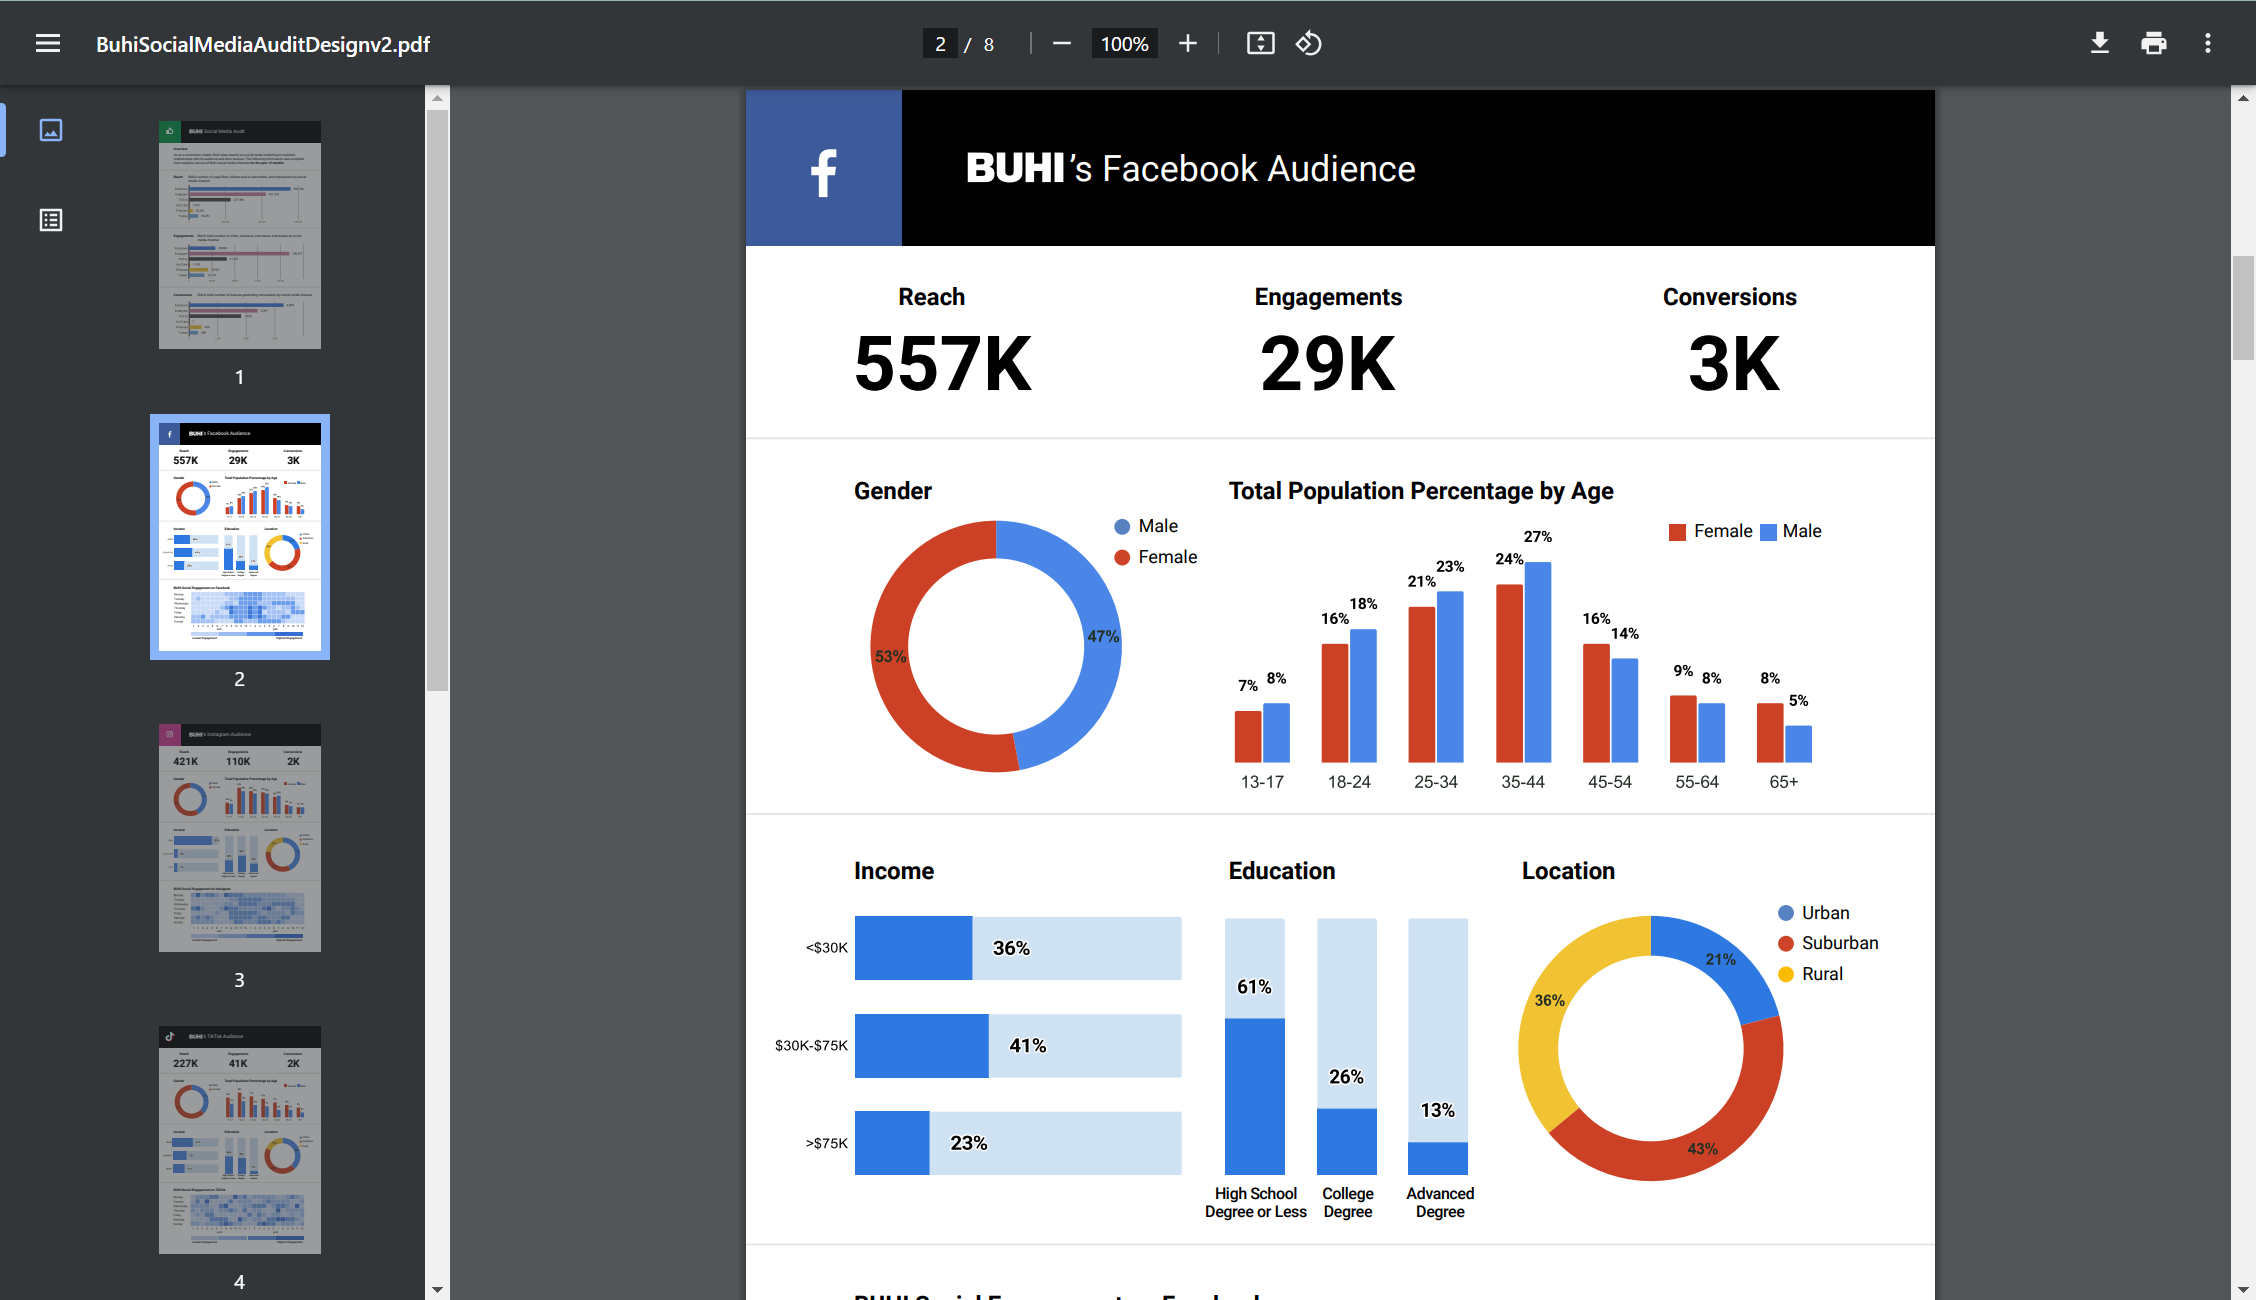
Task: Click the document's vertical scrollbar thumb
Action: pyautogui.click(x=2243, y=308)
